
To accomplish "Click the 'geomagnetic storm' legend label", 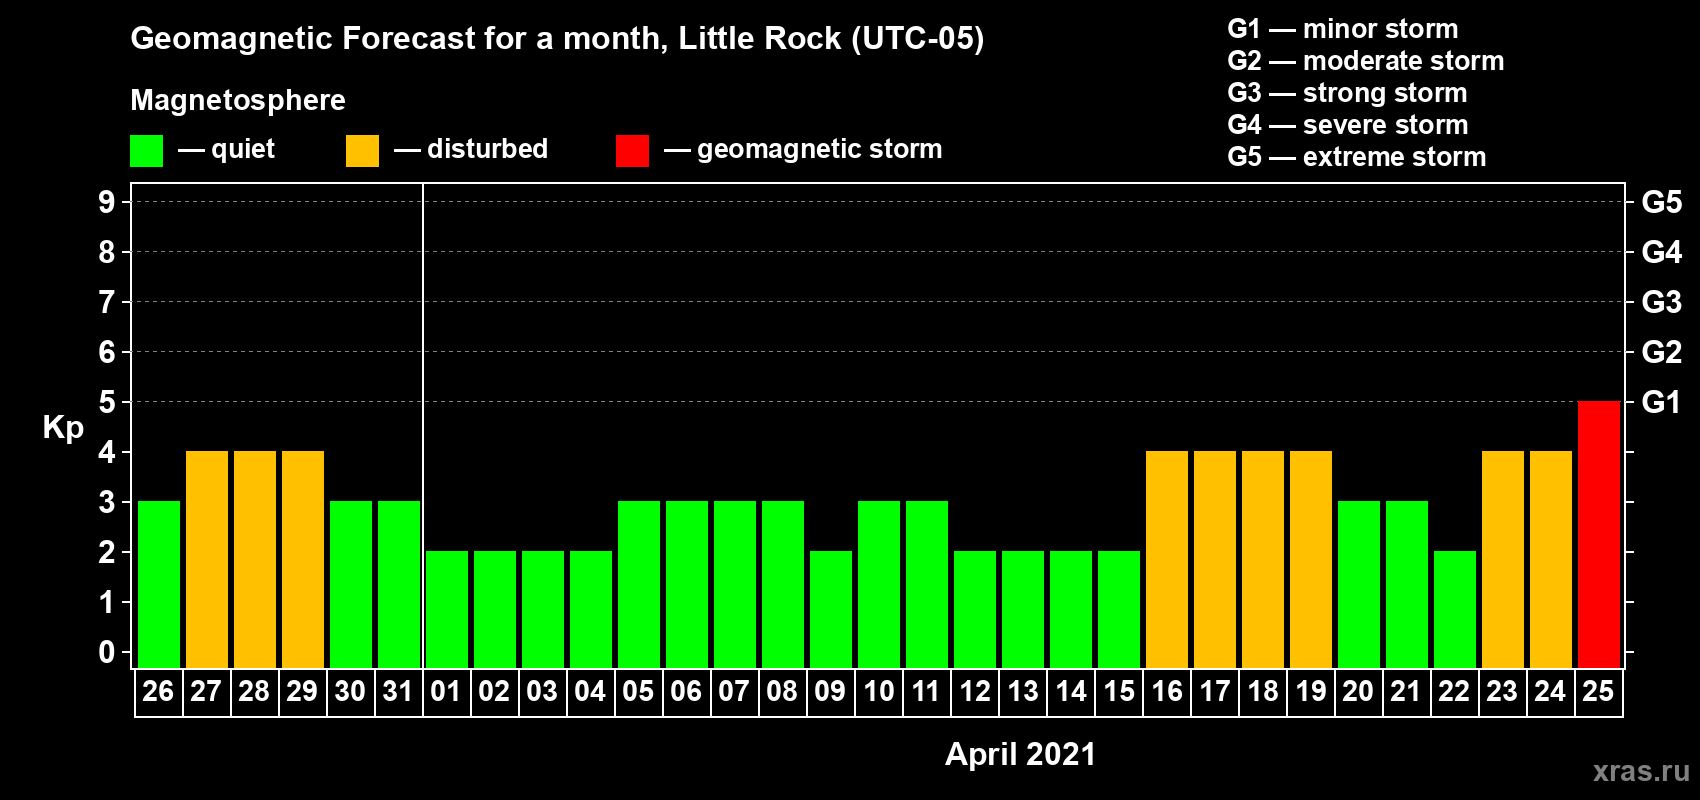I will 819,150.
